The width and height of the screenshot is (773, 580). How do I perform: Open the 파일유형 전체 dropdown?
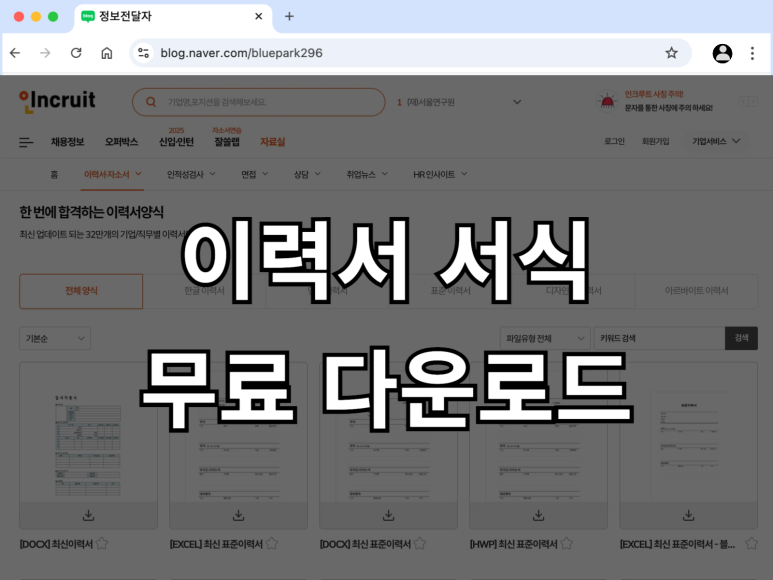[545, 339]
